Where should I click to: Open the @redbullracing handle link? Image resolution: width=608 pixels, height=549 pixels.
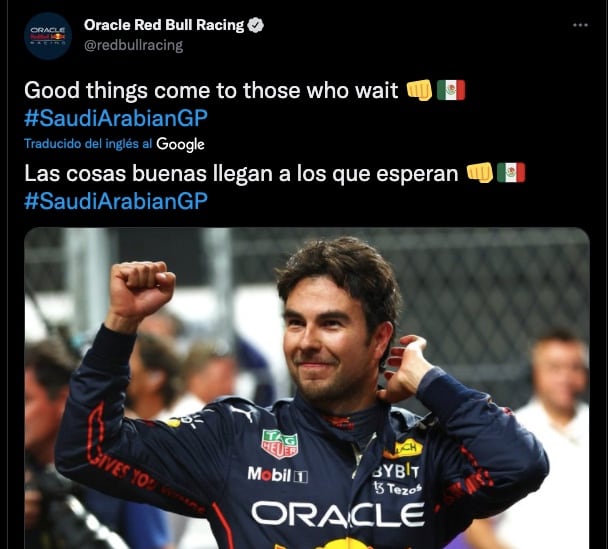[133, 45]
